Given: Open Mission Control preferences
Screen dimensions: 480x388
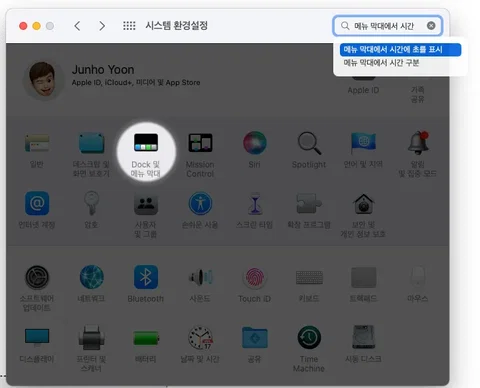Looking at the screenshot, I should (x=200, y=154).
